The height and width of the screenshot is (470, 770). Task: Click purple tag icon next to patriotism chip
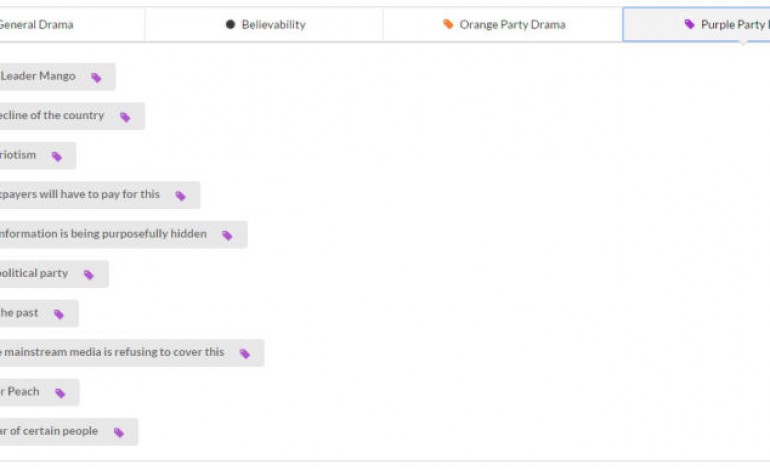pyautogui.click(x=57, y=156)
